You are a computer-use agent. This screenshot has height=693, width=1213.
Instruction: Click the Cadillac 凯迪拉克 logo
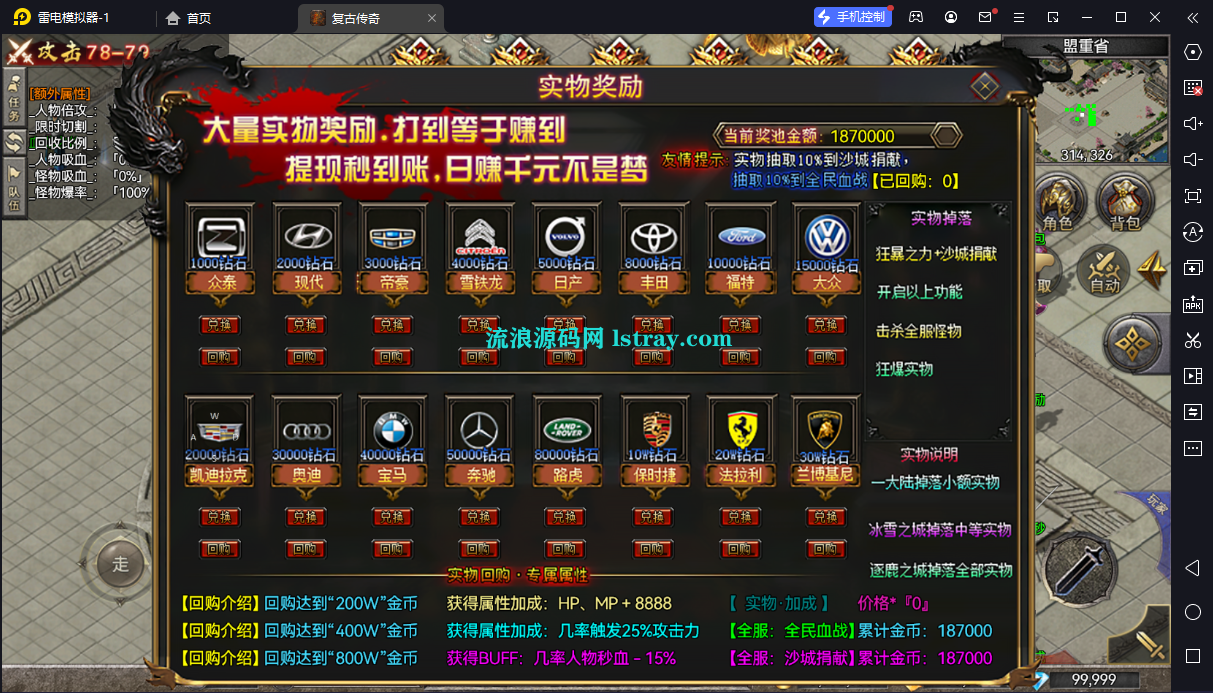219,429
